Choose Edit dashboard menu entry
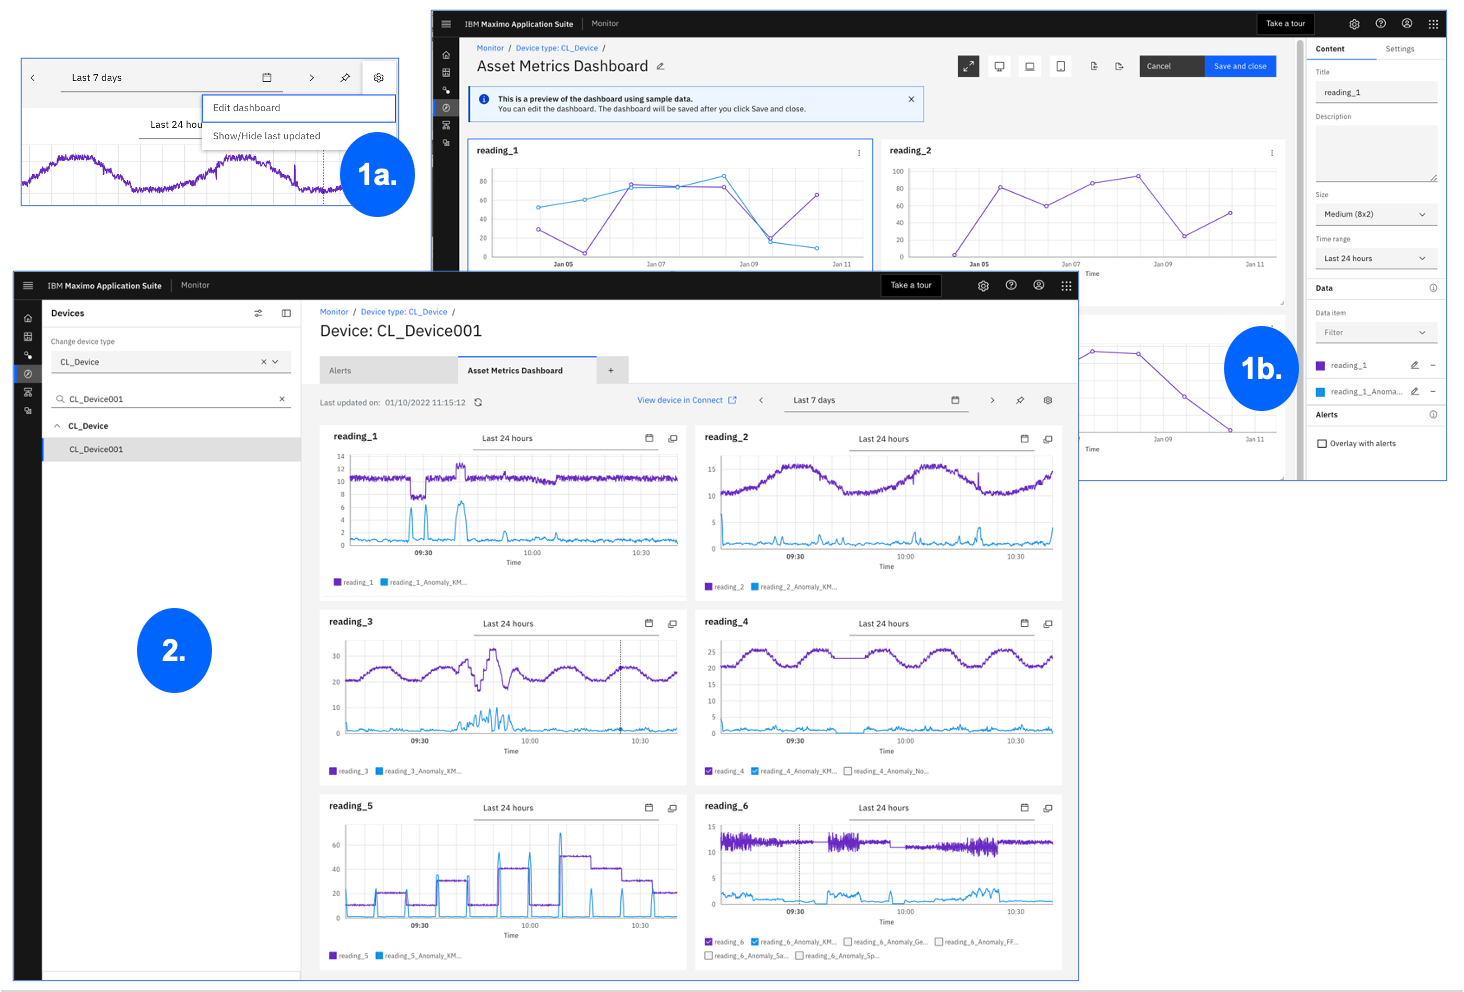This screenshot has height=992, width=1464. (x=299, y=108)
